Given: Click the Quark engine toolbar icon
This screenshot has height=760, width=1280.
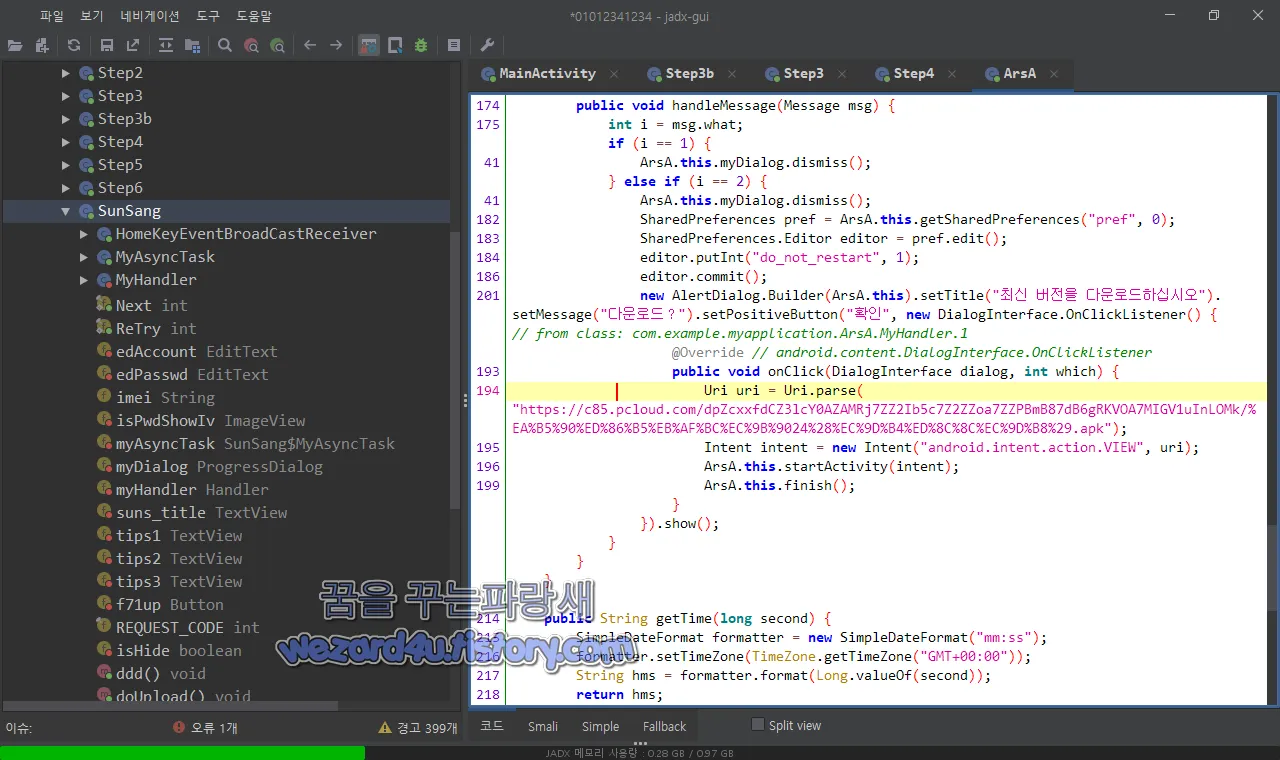Looking at the screenshot, I should click(x=395, y=45).
